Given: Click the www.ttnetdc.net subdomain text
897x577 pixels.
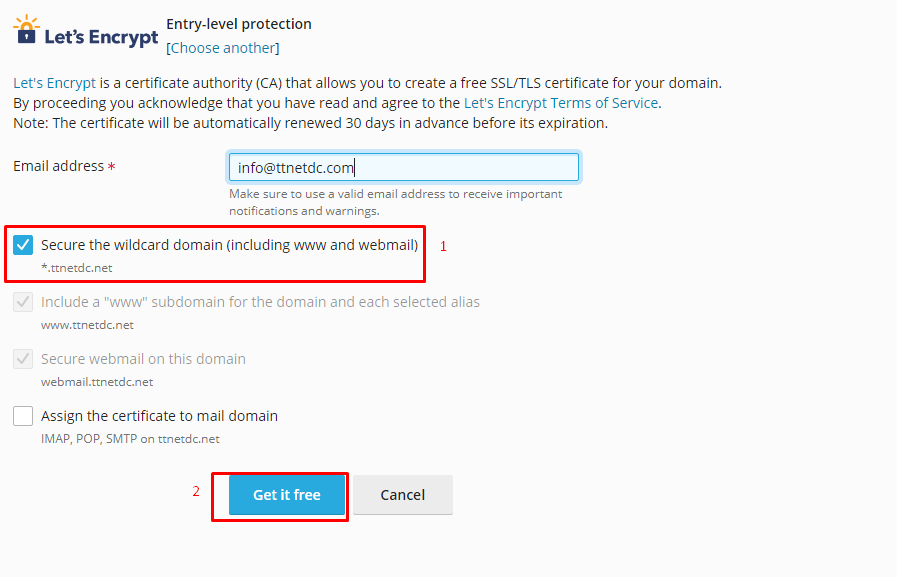Looking at the screenshot, I should click(88, 325).
